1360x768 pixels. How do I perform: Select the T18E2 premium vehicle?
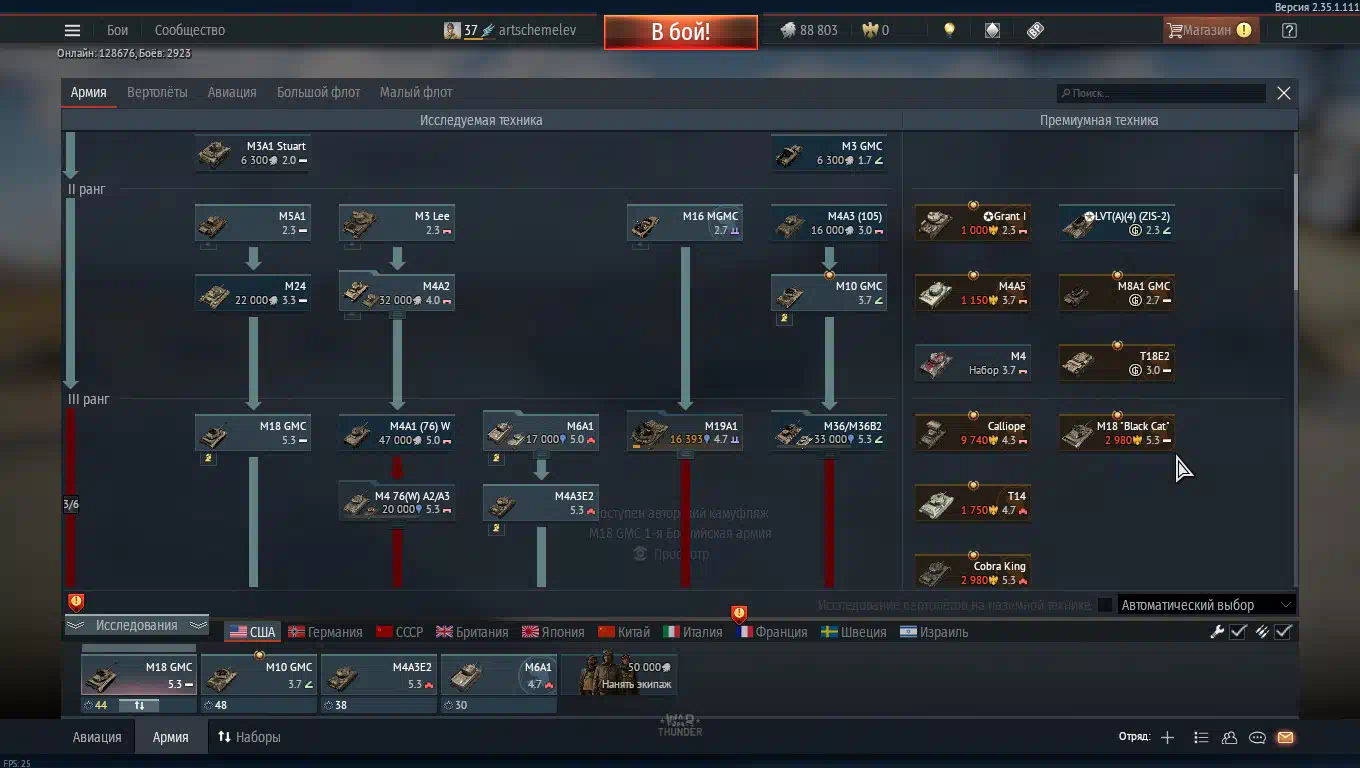1117,363
